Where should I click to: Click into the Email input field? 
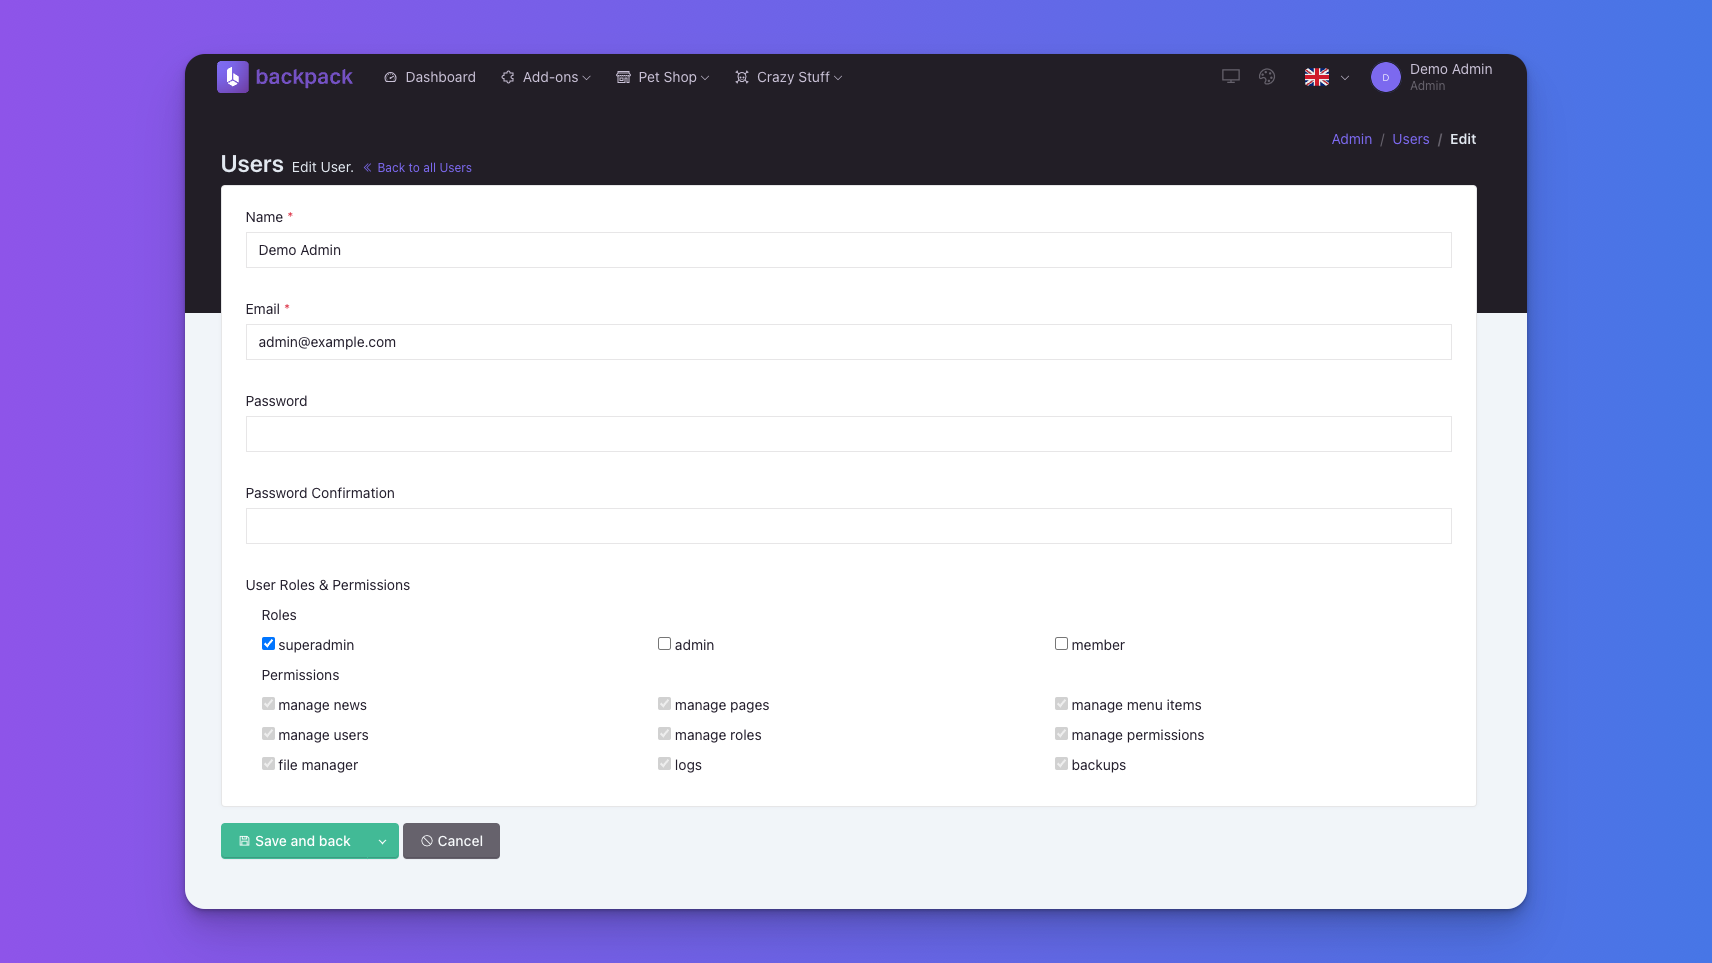(848, 342)
